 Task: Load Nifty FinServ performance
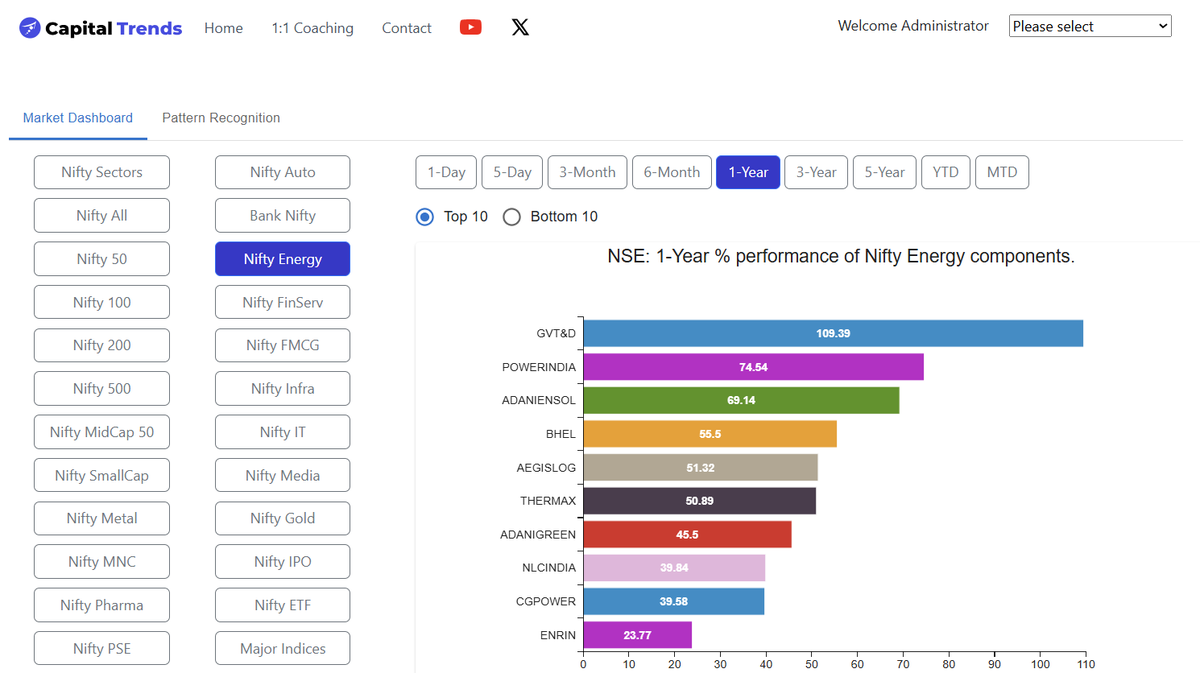pos(283,302)
